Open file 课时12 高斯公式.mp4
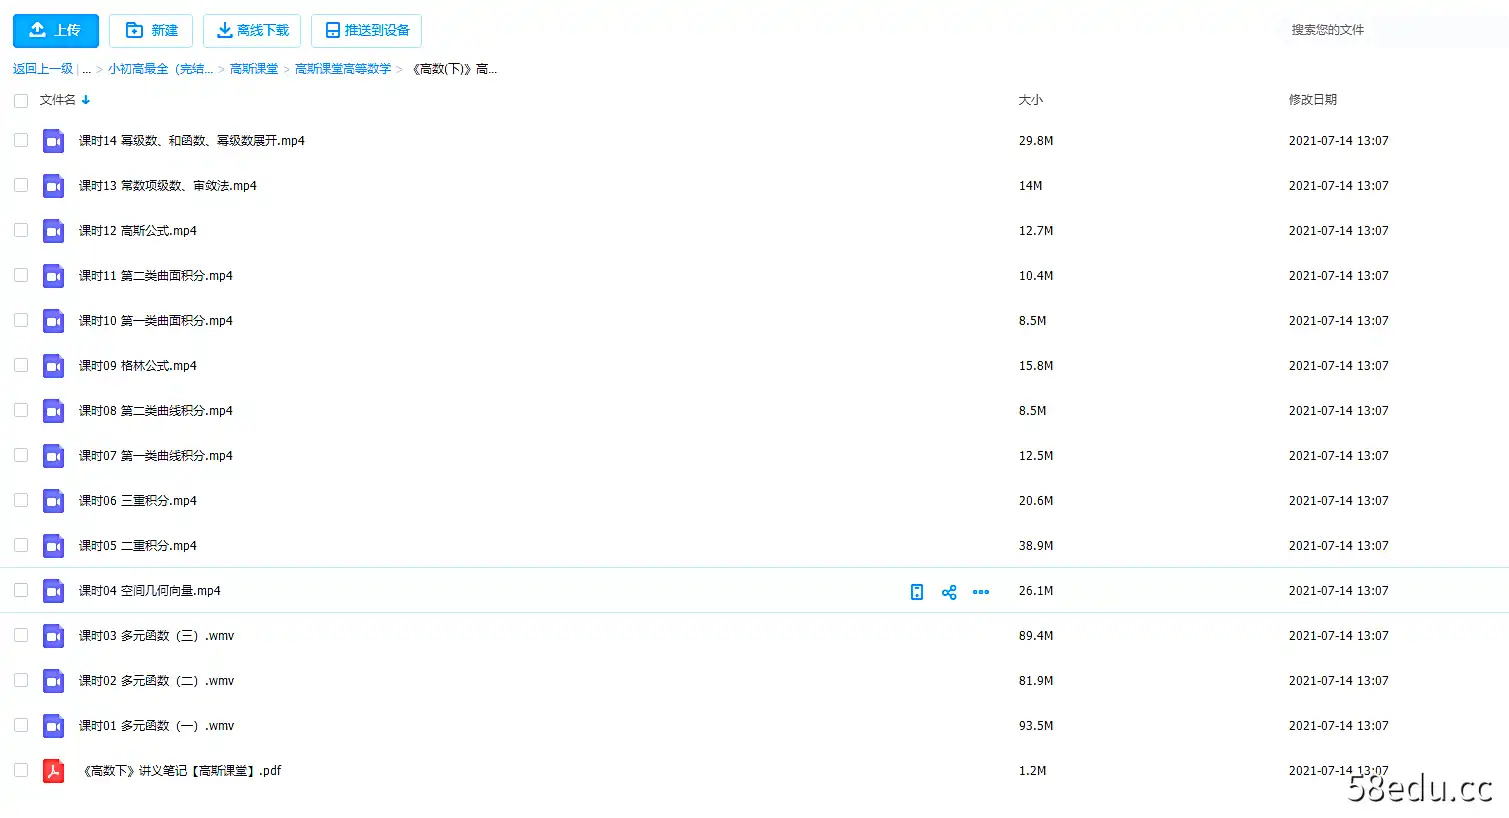This screenshot has height=818, width=1509. click(138, 231)
